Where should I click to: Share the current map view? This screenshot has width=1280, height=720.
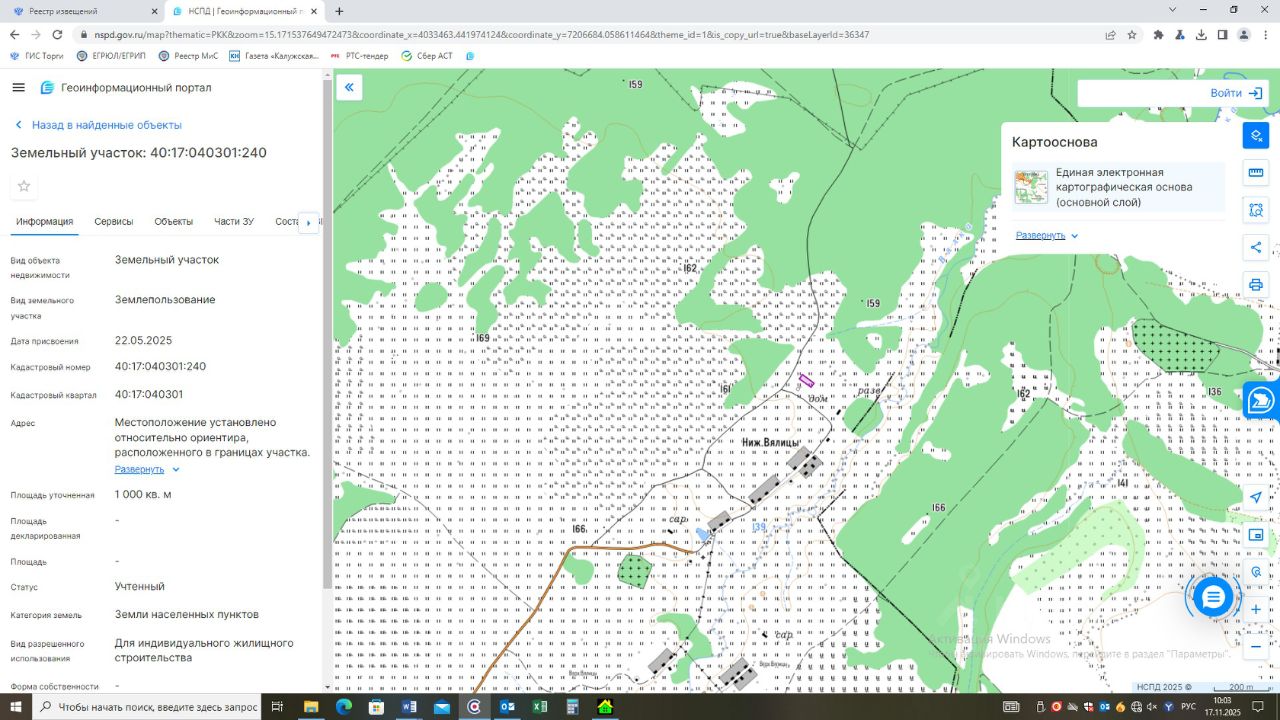pos(1256,248)
